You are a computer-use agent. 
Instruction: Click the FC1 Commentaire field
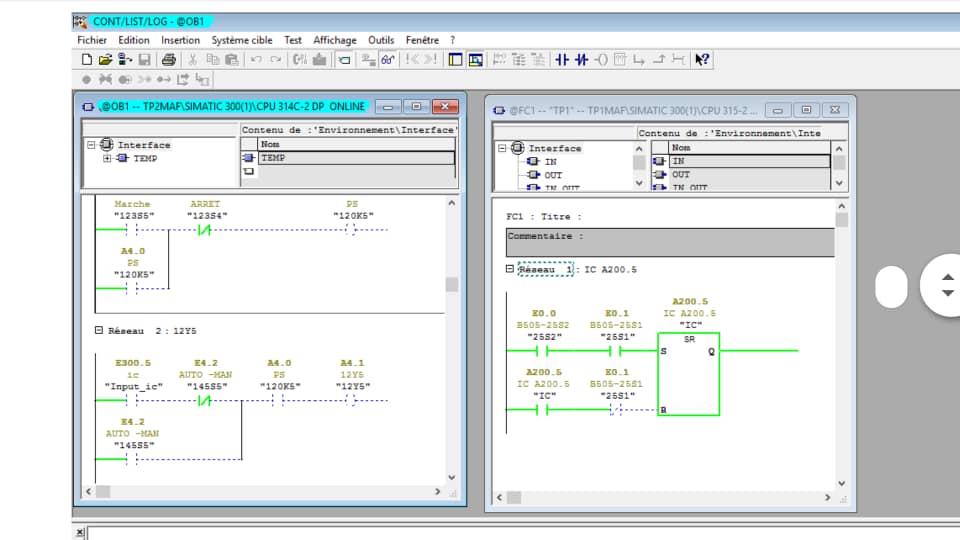[669, 243]
